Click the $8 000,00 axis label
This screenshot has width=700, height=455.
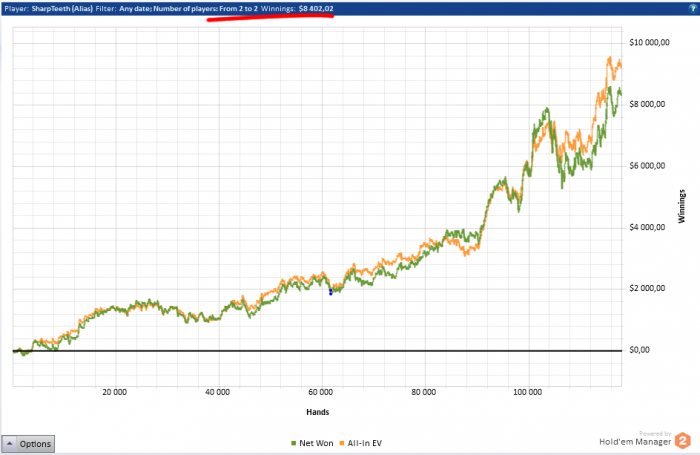tap(647, 104)
